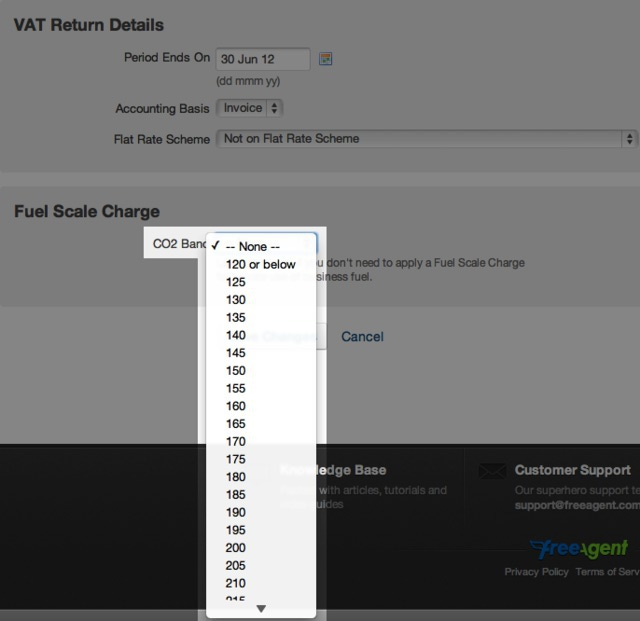Select 185 from the CO2 list
640x621 pixels.
pos(236,494)
